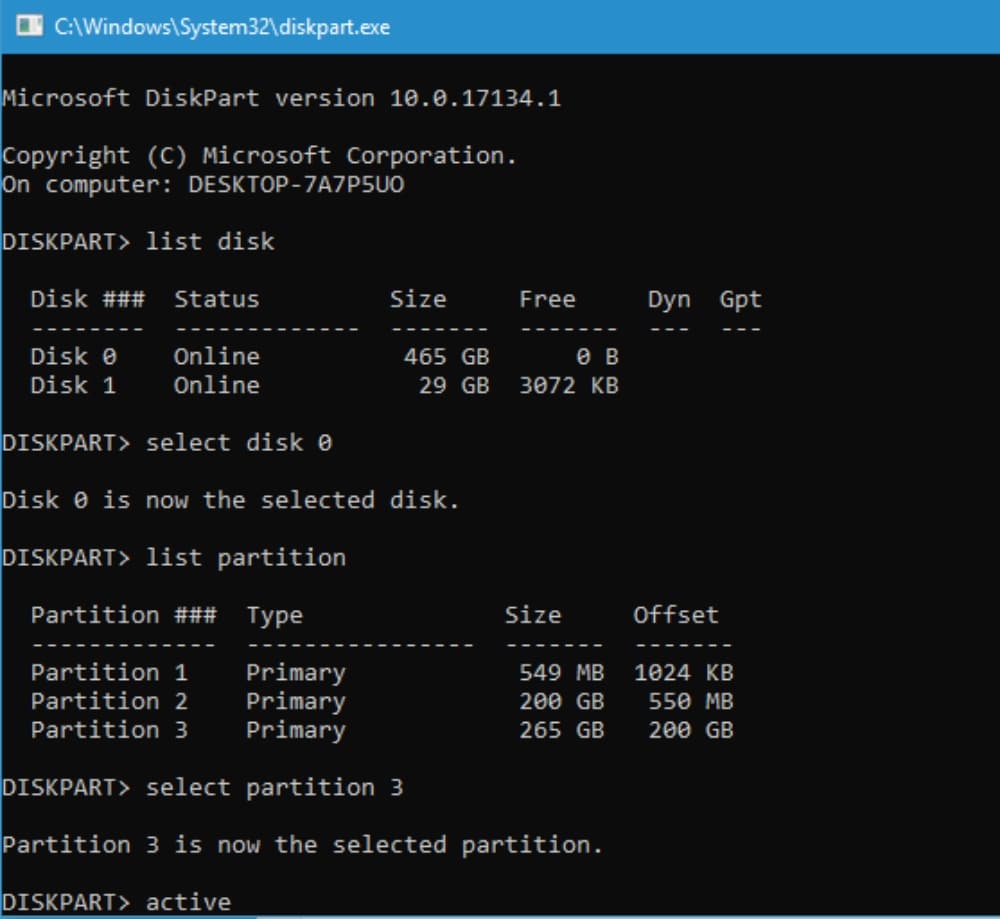Viewport: 1000px width, 919px height.
Task: Click the Disk 1 row label
Action: pyautogui.click(x=73, y=385)
